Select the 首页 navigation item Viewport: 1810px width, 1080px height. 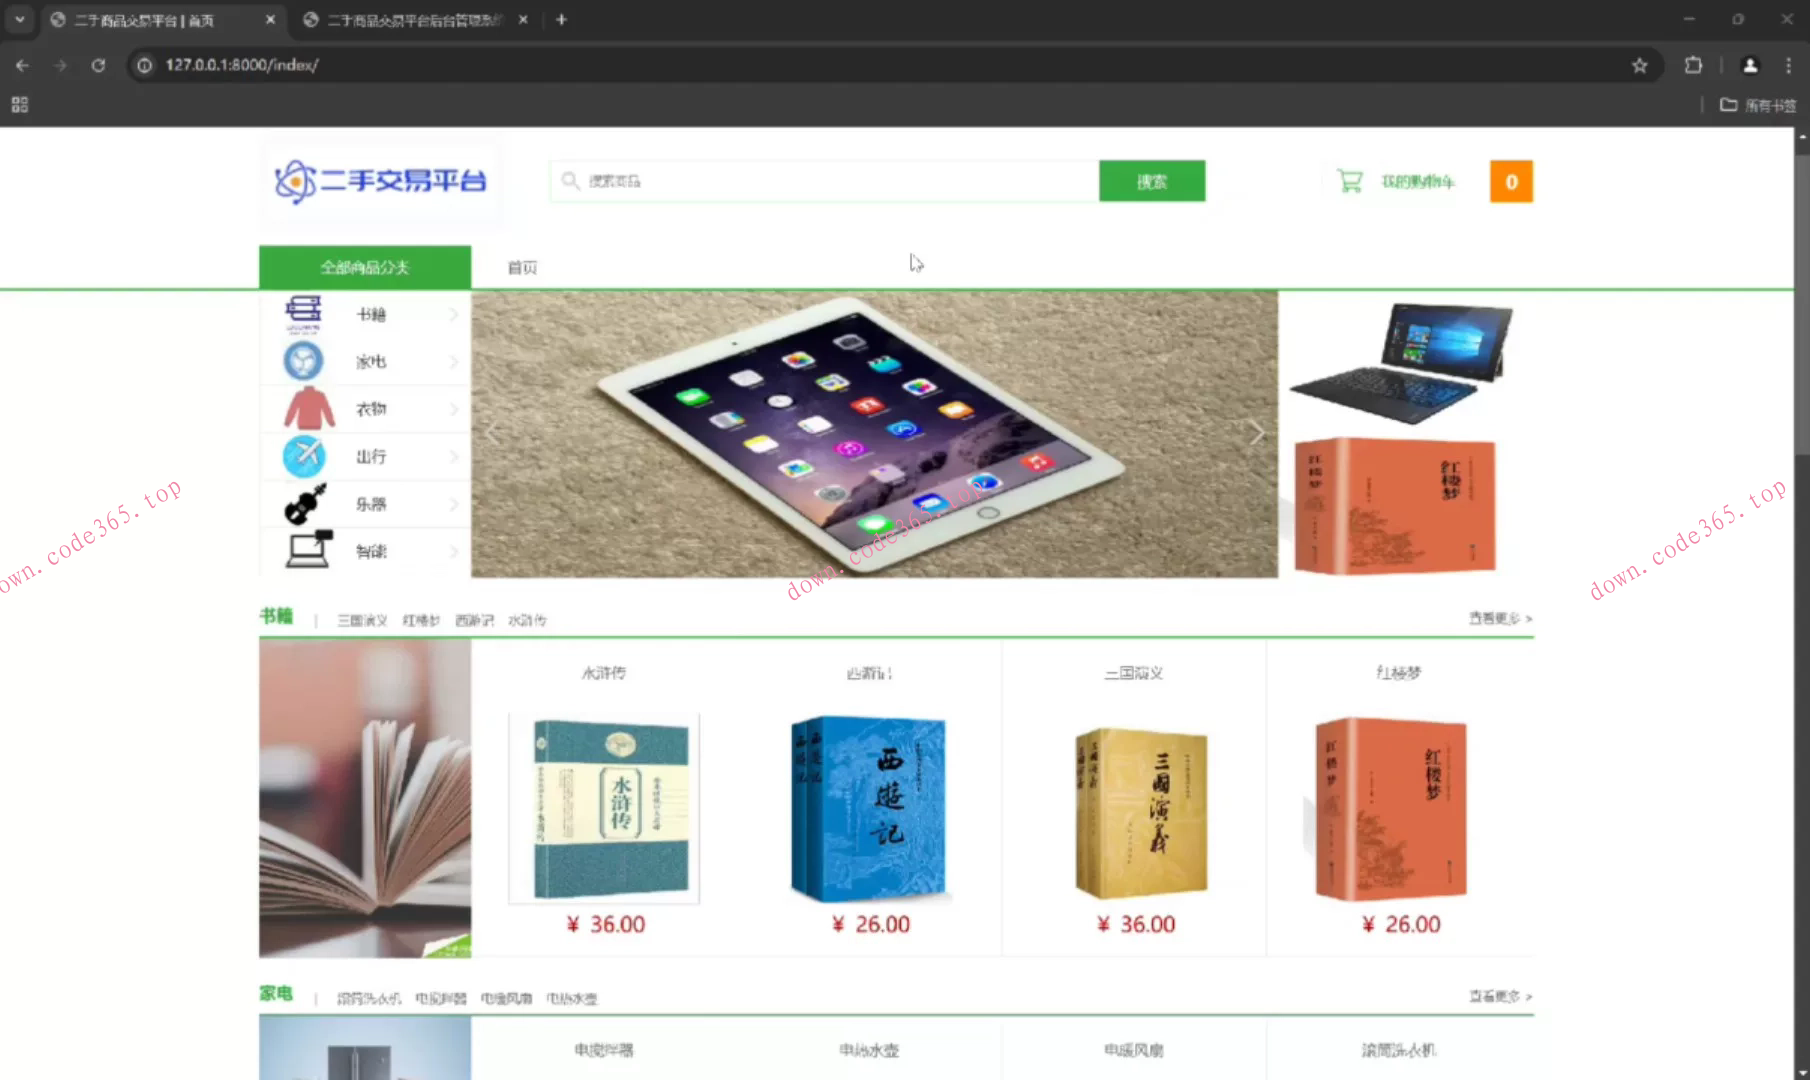(x=522, y=267)
